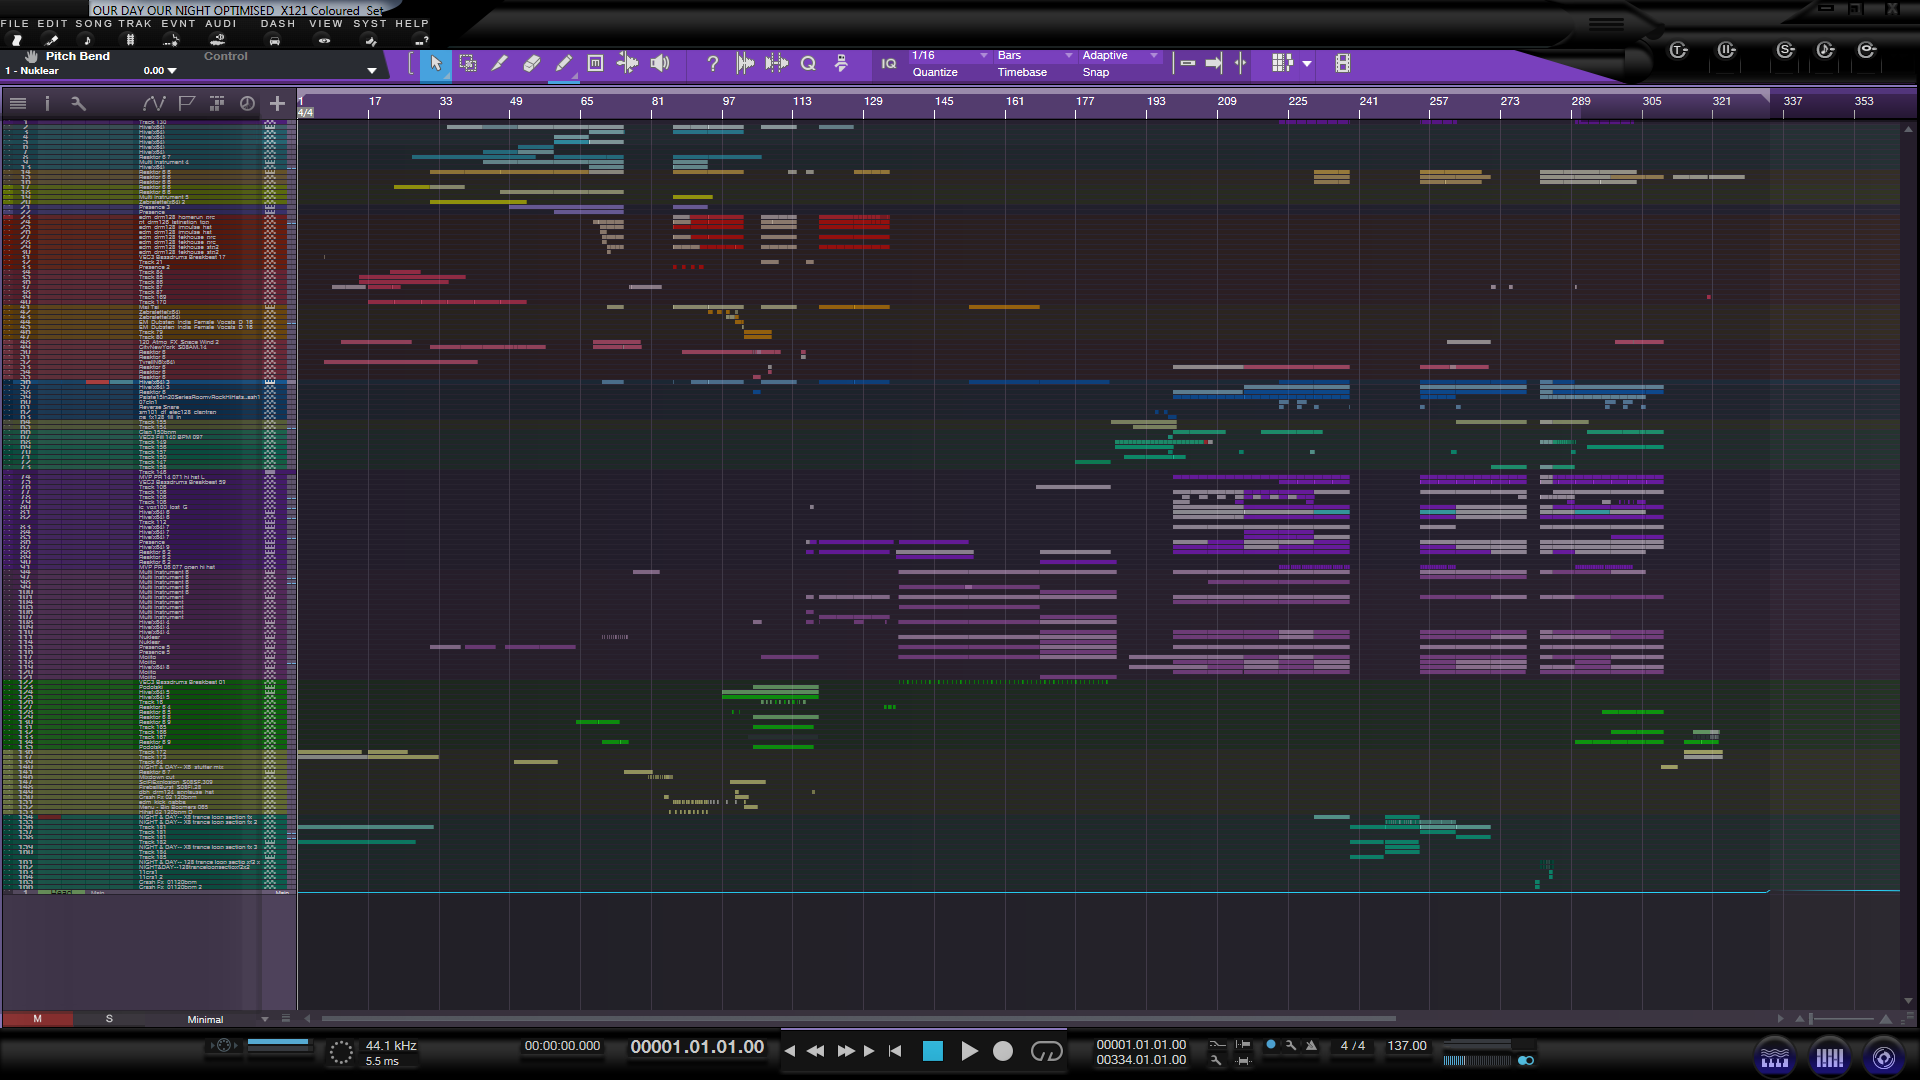The image size is (1920, 1080).
Task: Click the fast forward button
Action: 846,1051
